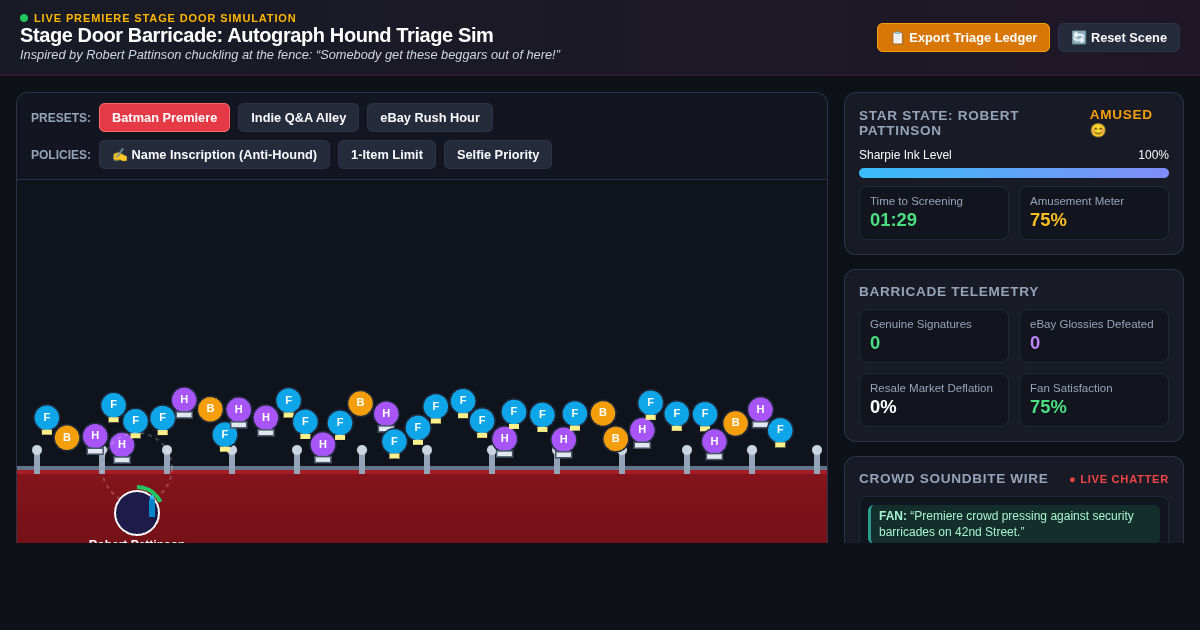Click the Amusement Meter 75% value
1200x630 pixels.
point(1048,220)
